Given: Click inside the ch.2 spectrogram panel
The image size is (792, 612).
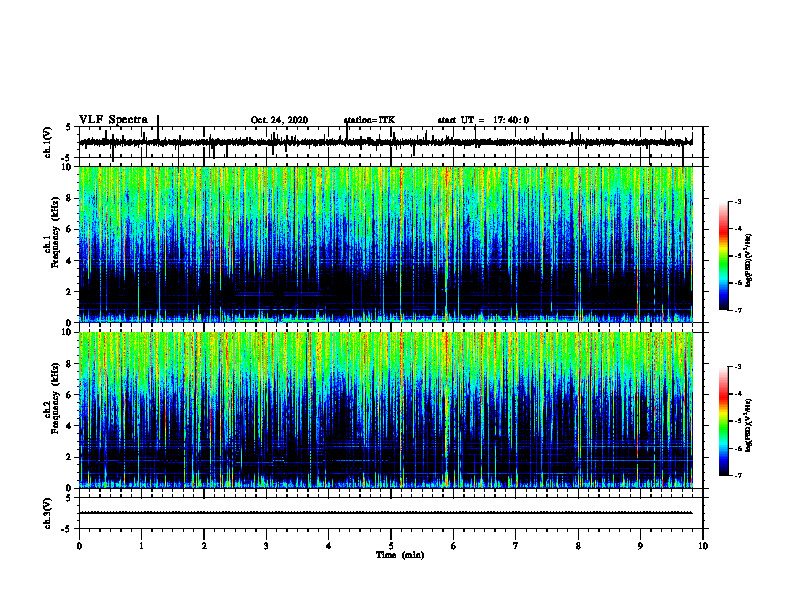Looking at the screenshot, I should point(386,410).
